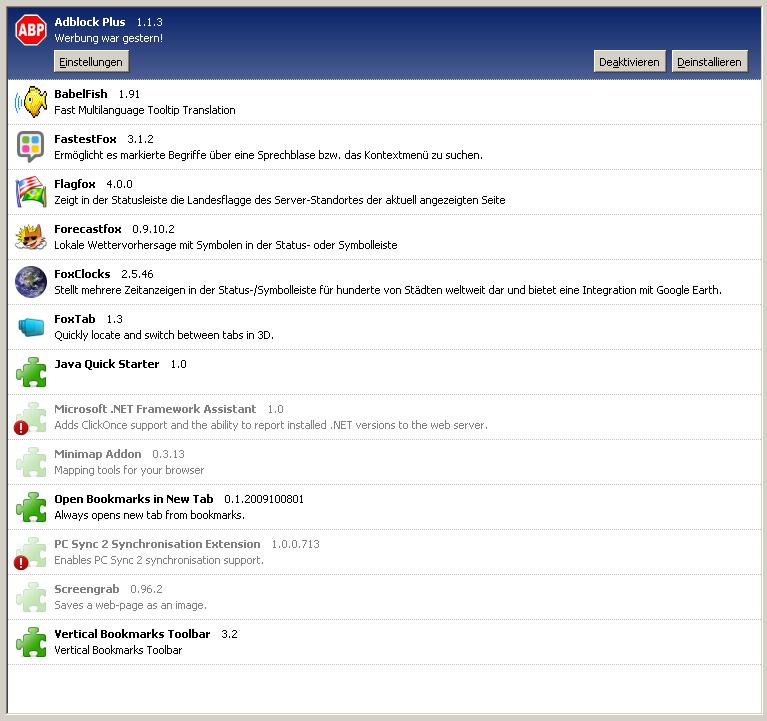767x721 pixels.
Task: Select the BabelFish yellow fish icon
Action: tap(30, 102)
